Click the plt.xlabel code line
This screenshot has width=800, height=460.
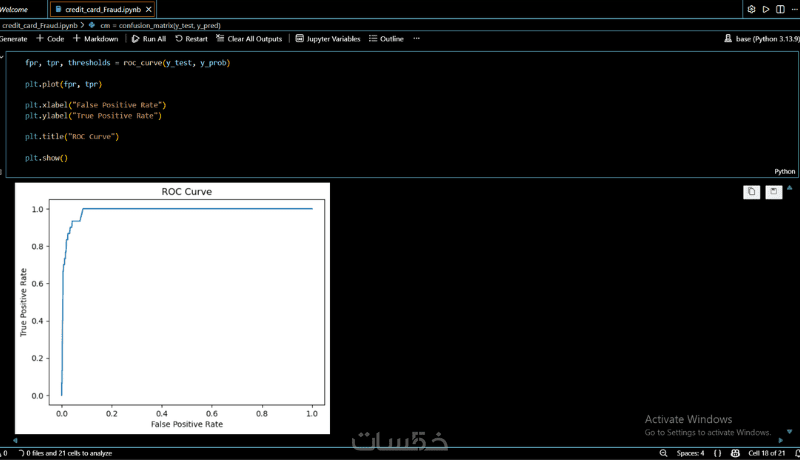pyautogui.click(x=95, y=105)
